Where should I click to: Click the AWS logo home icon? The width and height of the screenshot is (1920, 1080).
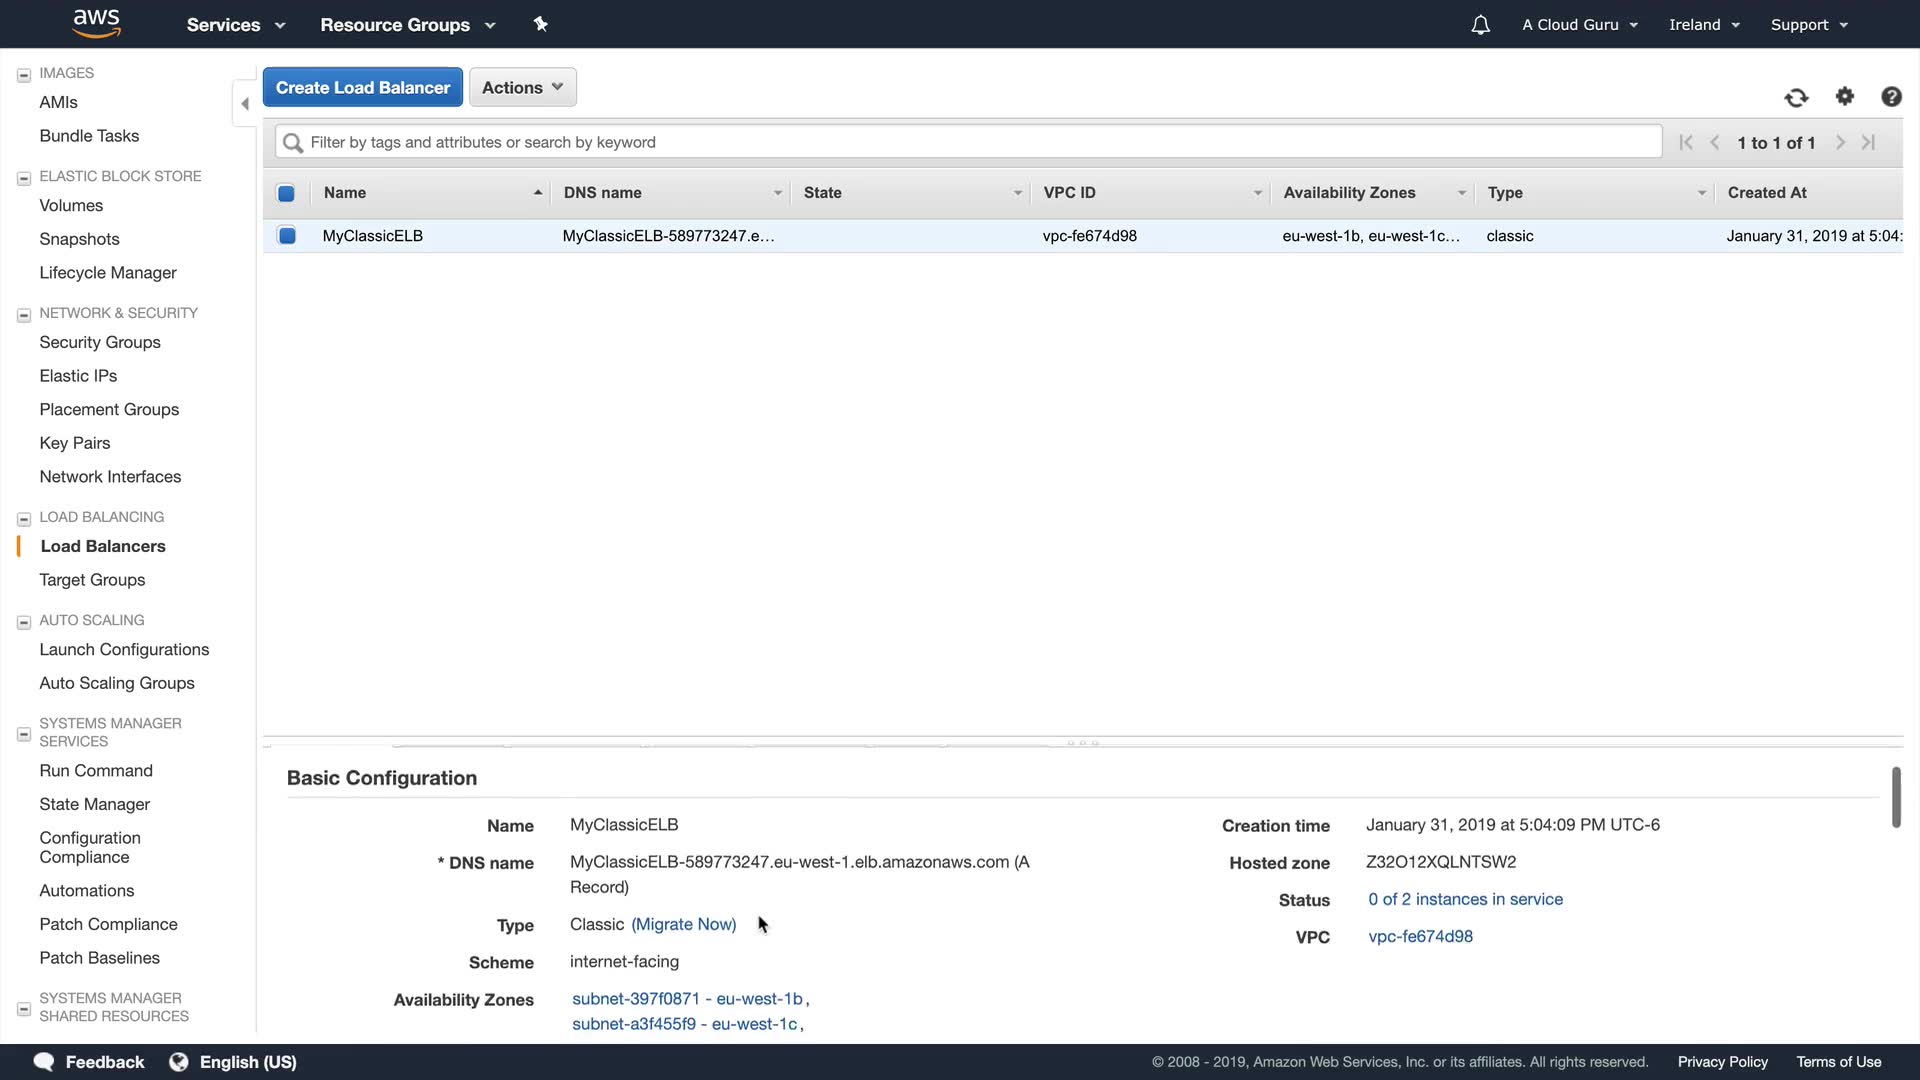(97, 23)
